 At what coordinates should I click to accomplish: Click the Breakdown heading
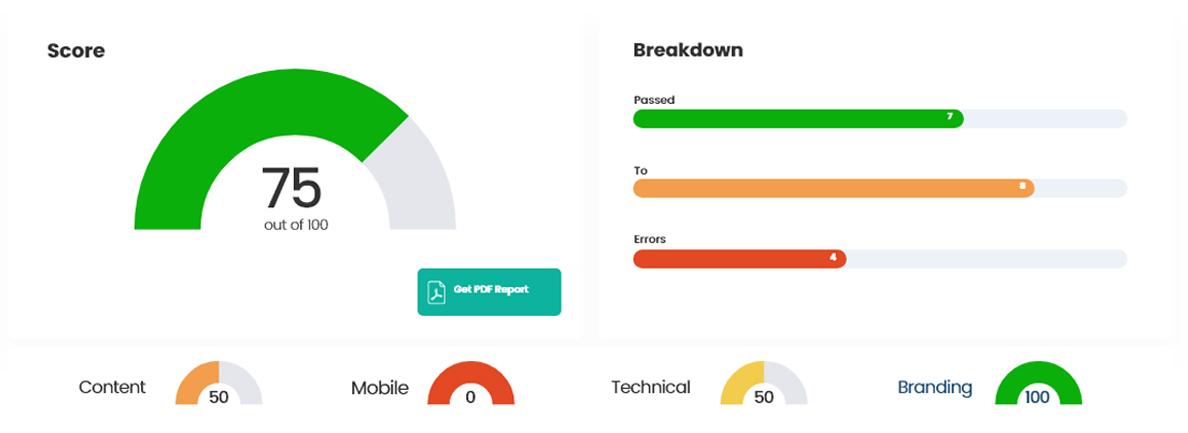point(687,50)
